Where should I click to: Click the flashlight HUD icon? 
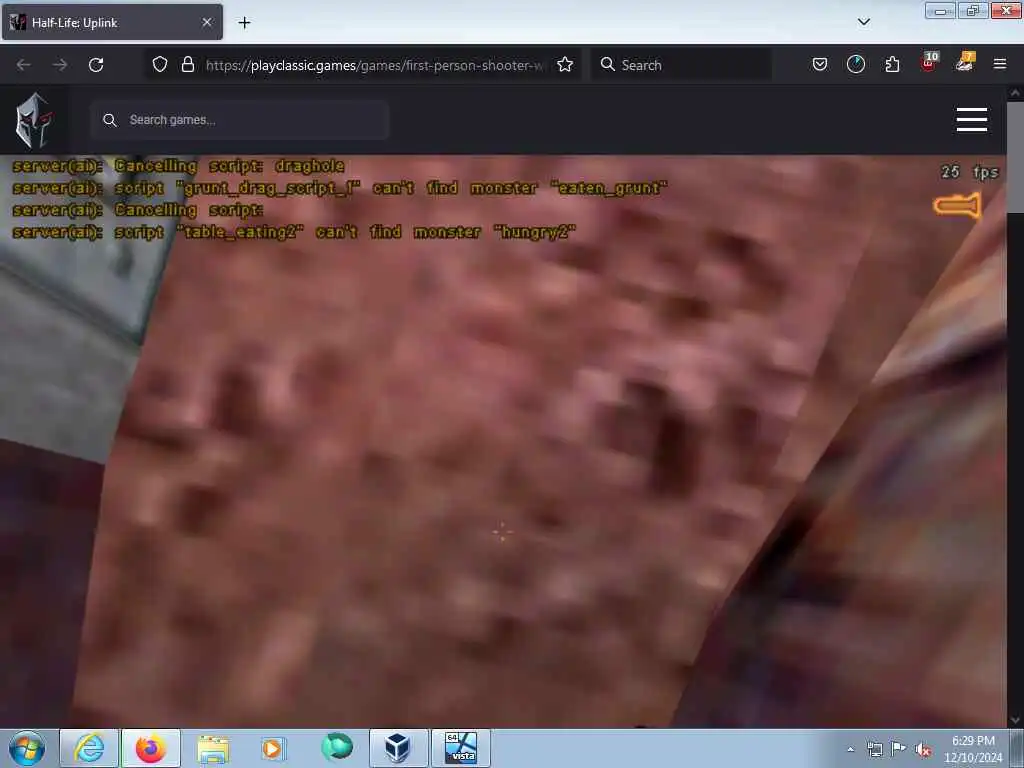click(x=957, y=206)
